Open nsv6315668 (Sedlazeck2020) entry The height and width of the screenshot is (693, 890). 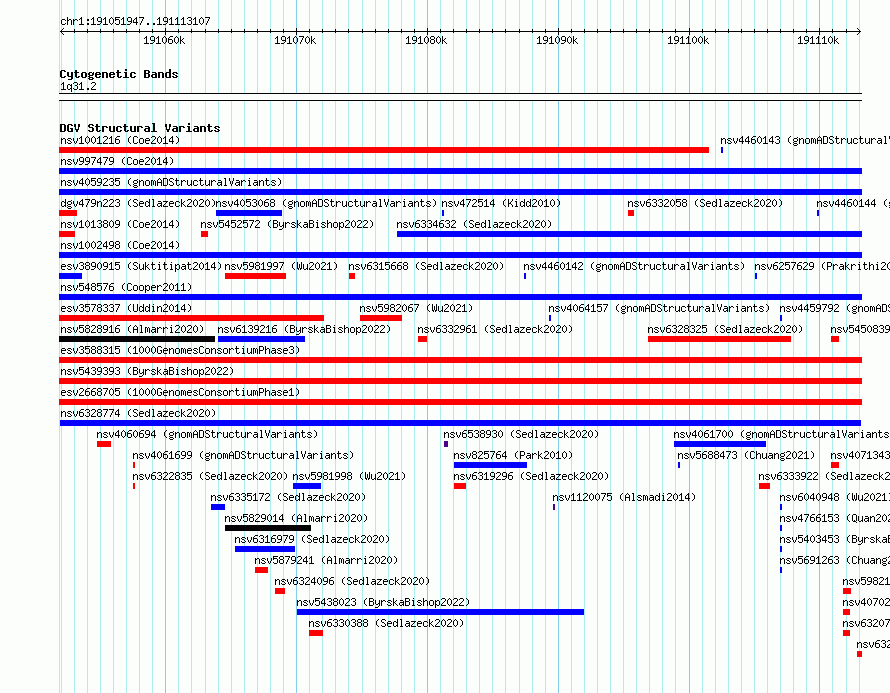tap(426, 266)
